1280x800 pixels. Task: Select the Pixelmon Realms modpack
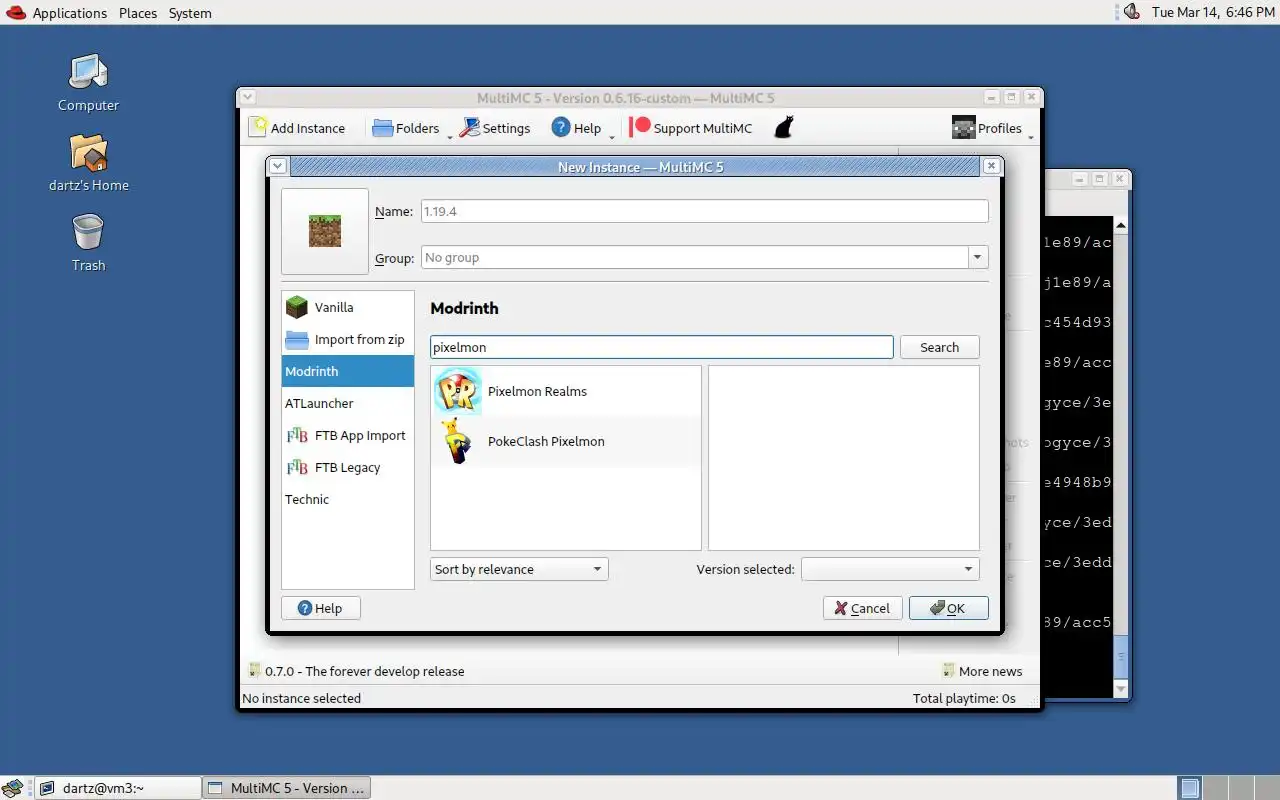[x=566, y=391]
